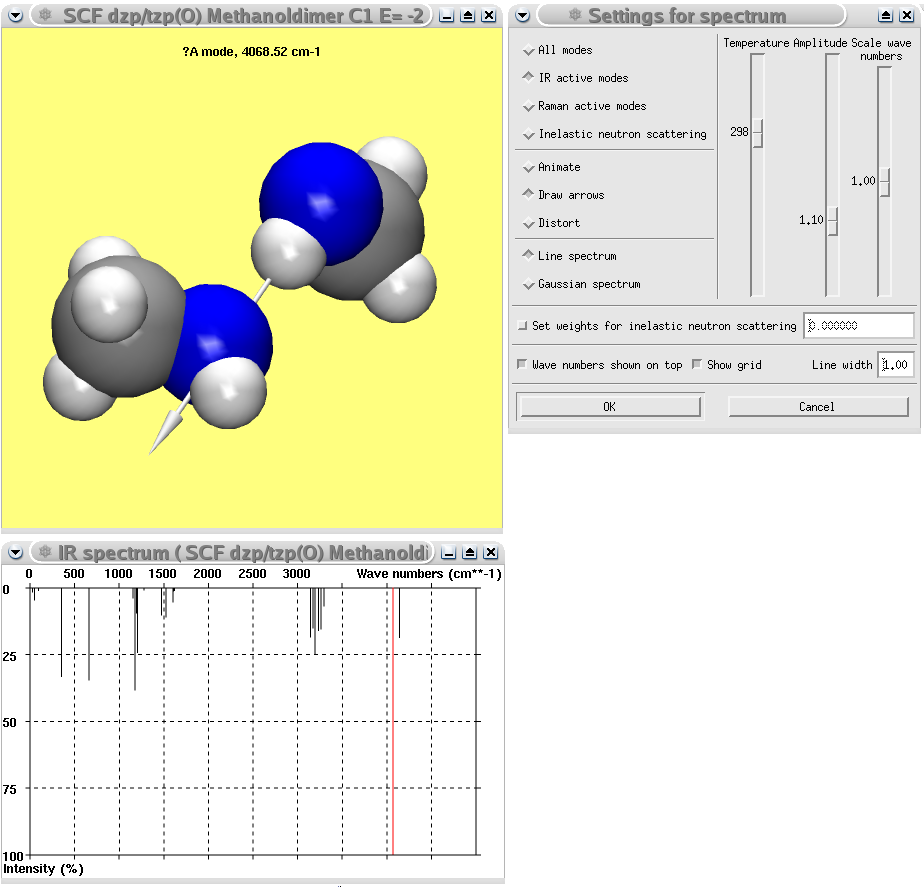Check Set weights for inelastic neutron scattering

(x=522, y=326)
